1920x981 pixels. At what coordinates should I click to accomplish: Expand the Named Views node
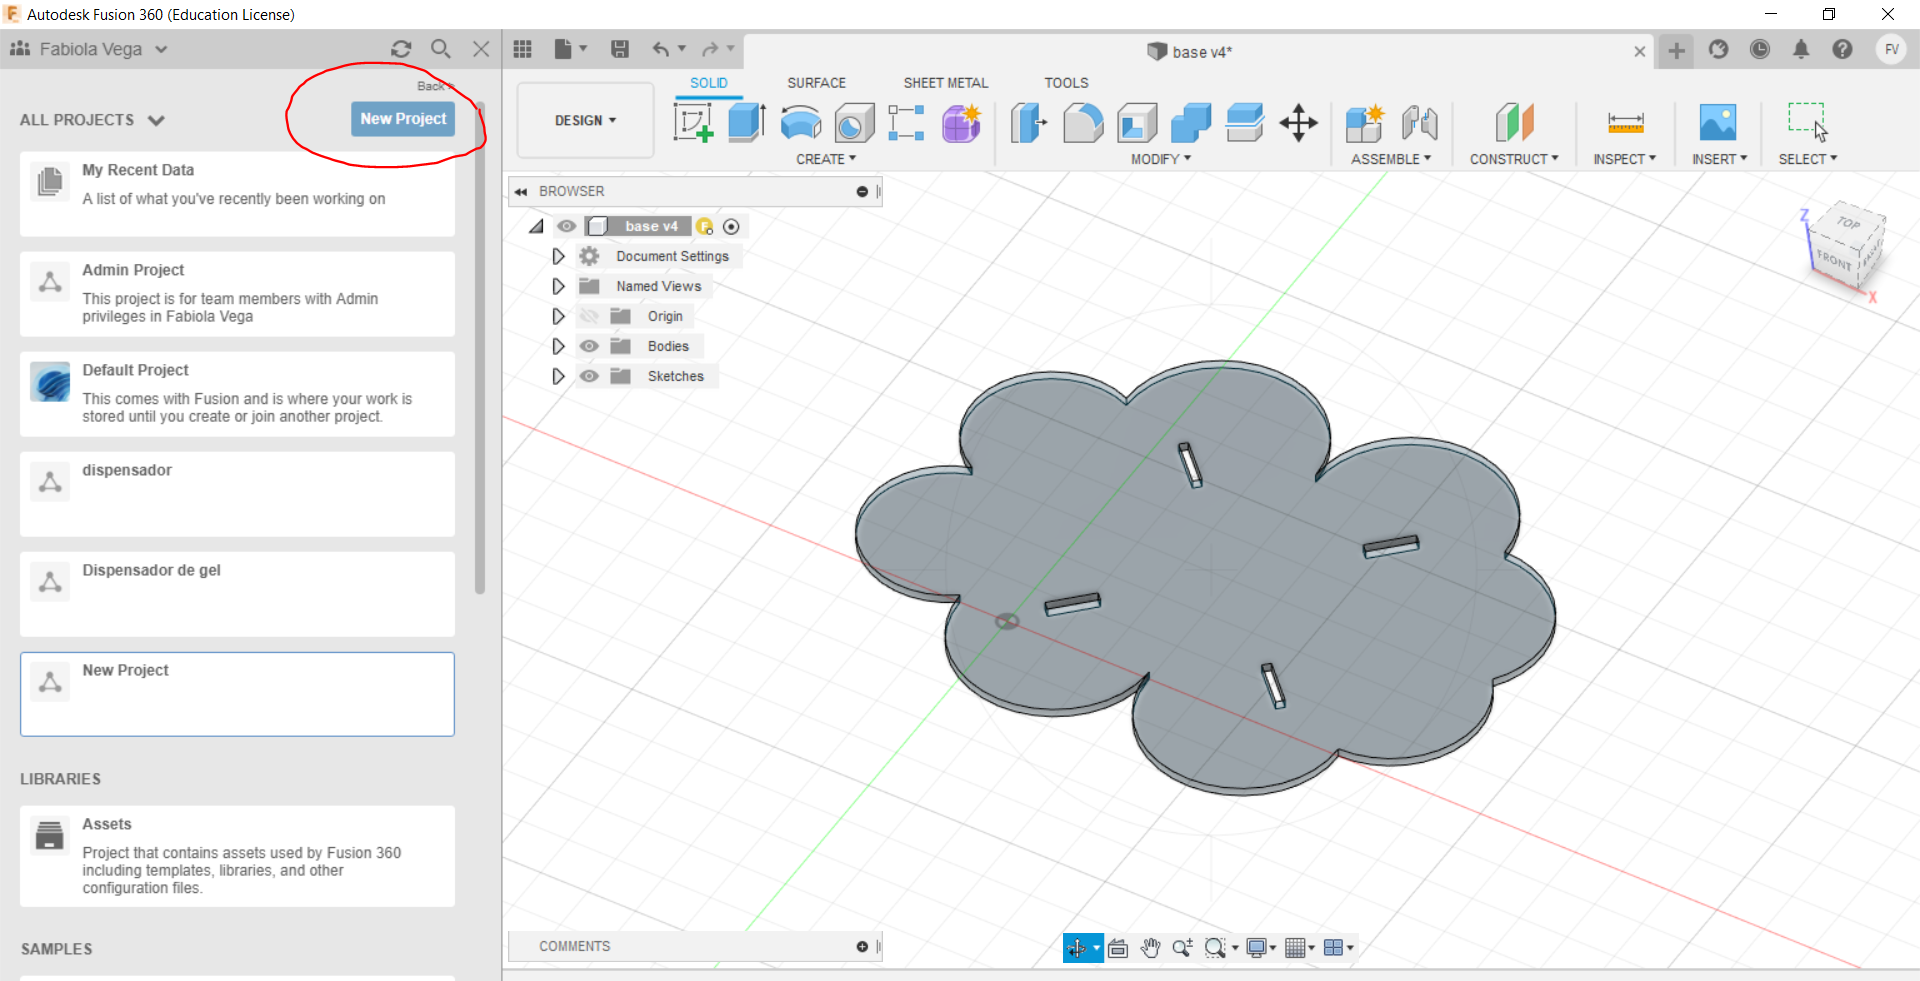558,286
